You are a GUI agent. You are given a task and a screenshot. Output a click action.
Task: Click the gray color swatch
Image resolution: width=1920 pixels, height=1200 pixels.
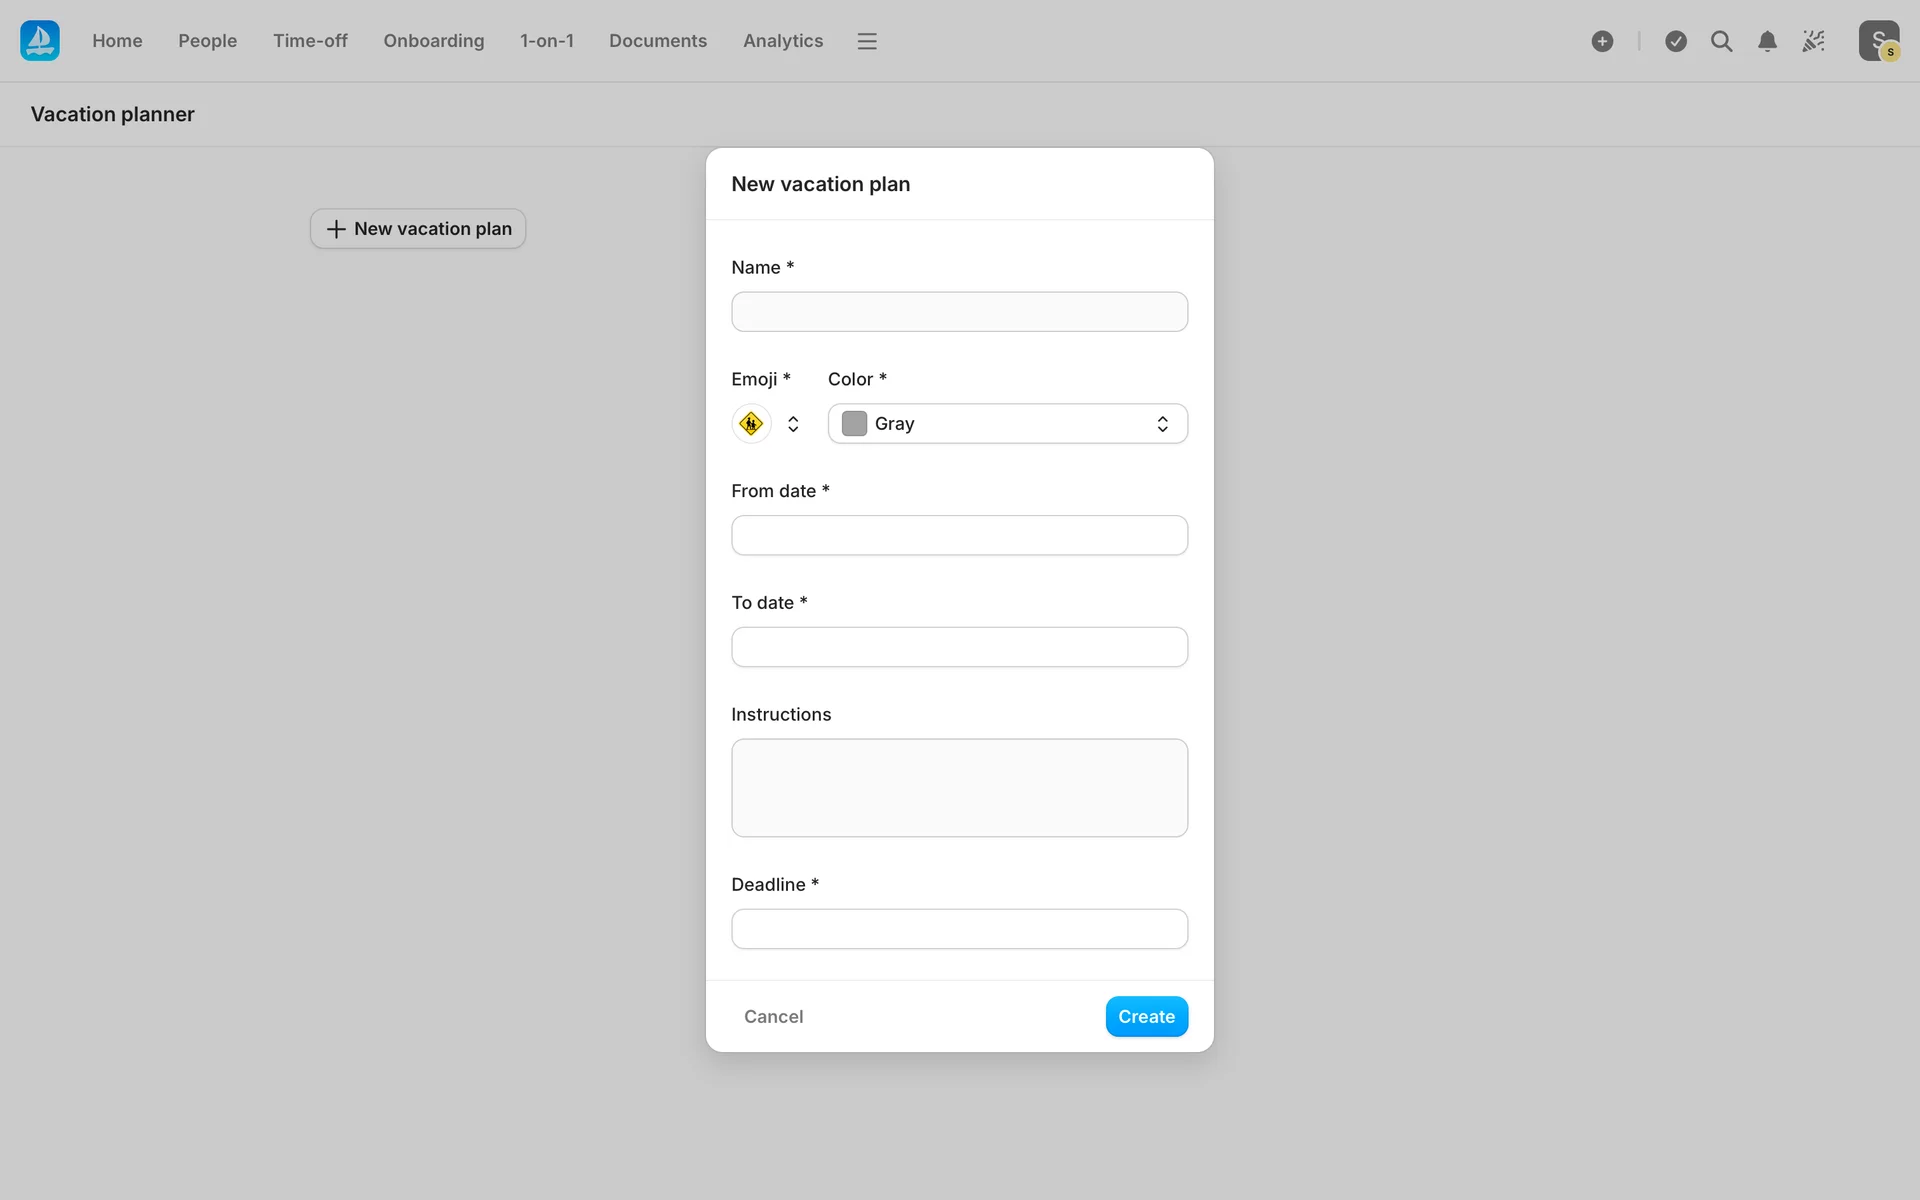[854, 424]
